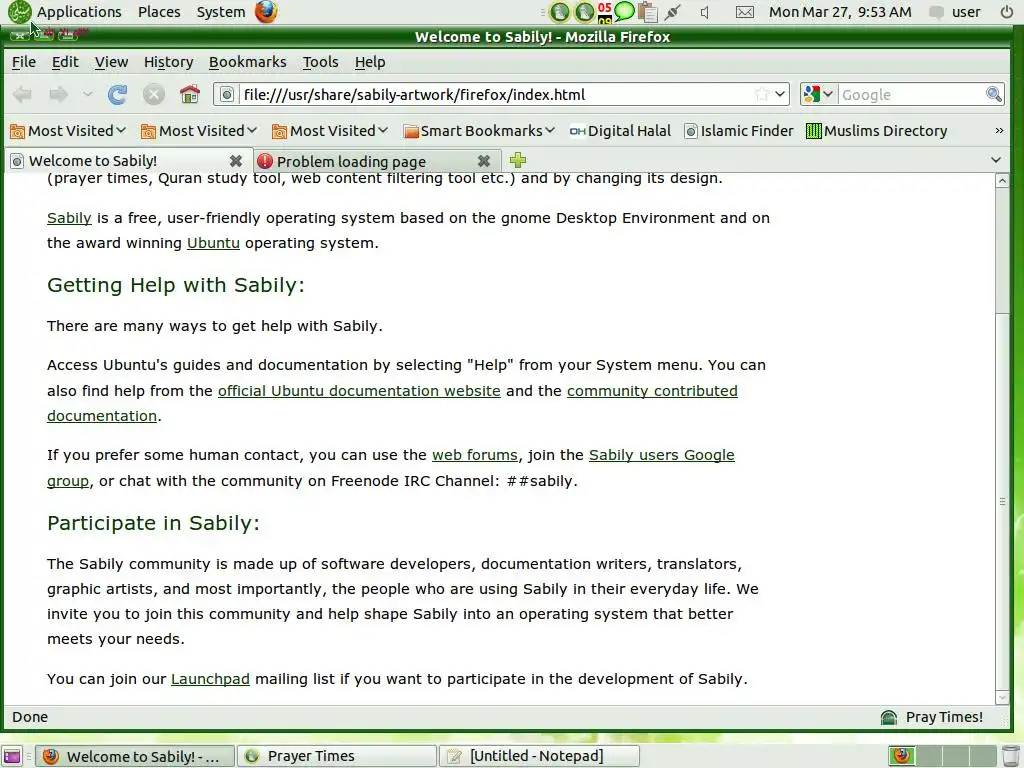The image size is (1024, 768).
Task: Select the Welcome to Sabily! tab
Action: tap(128, 161)
